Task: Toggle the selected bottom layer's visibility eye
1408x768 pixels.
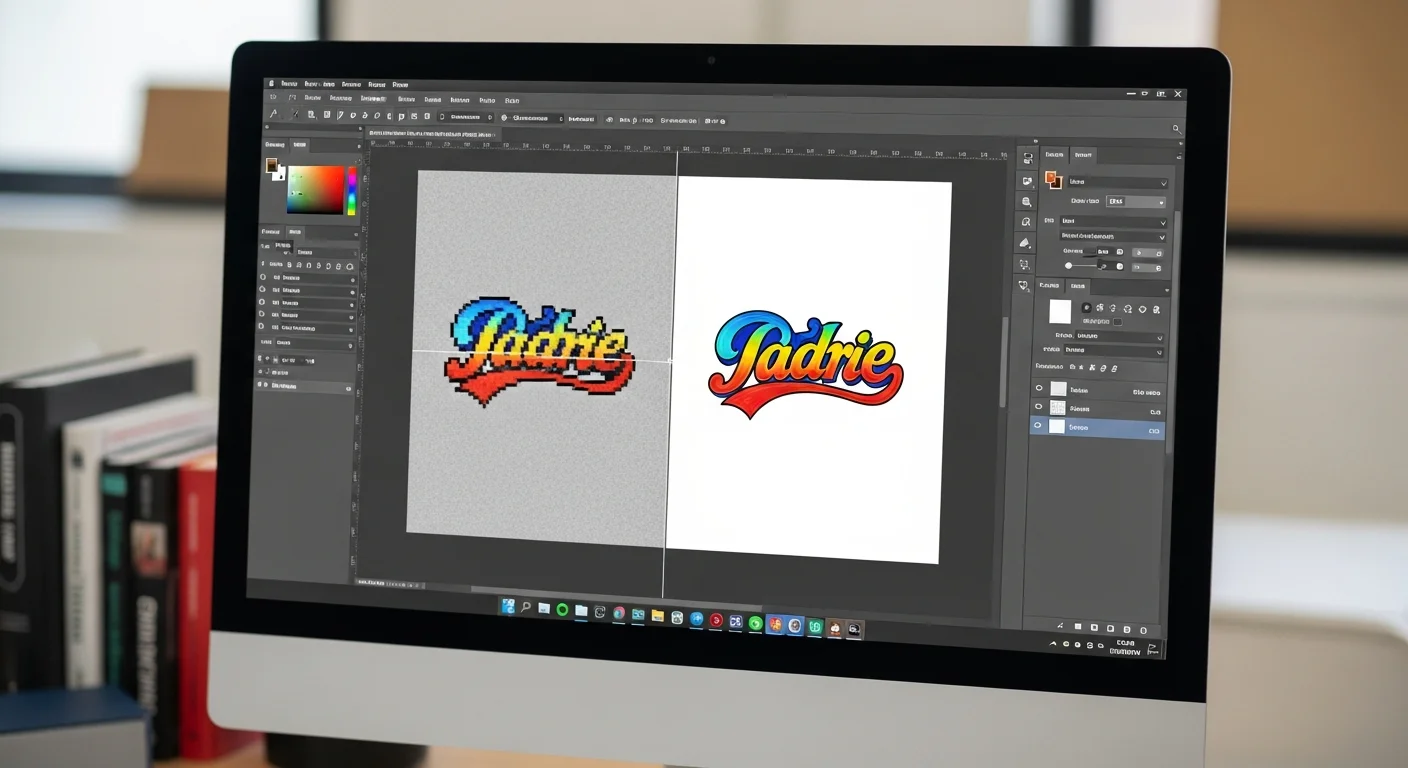Action: click(x=1038, y=425)
